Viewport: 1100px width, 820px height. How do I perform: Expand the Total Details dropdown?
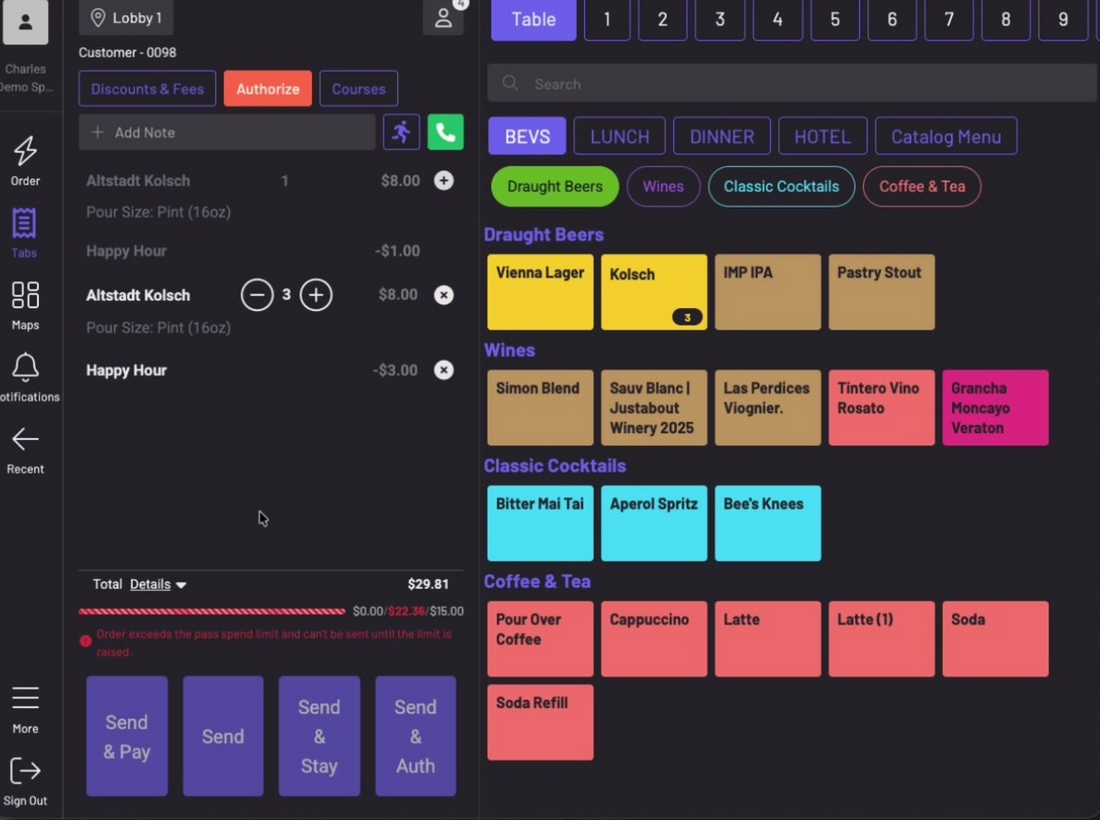click(x=158, y=584)
